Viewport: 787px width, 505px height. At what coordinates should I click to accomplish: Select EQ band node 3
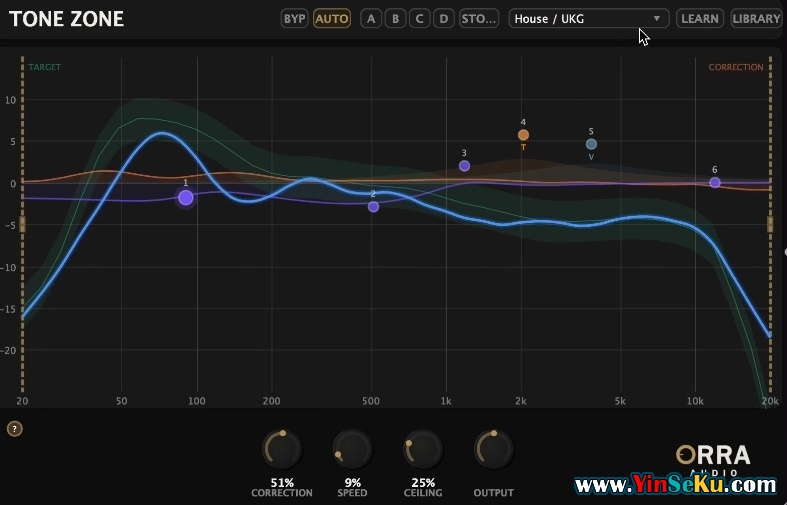(x=464, y=166)
